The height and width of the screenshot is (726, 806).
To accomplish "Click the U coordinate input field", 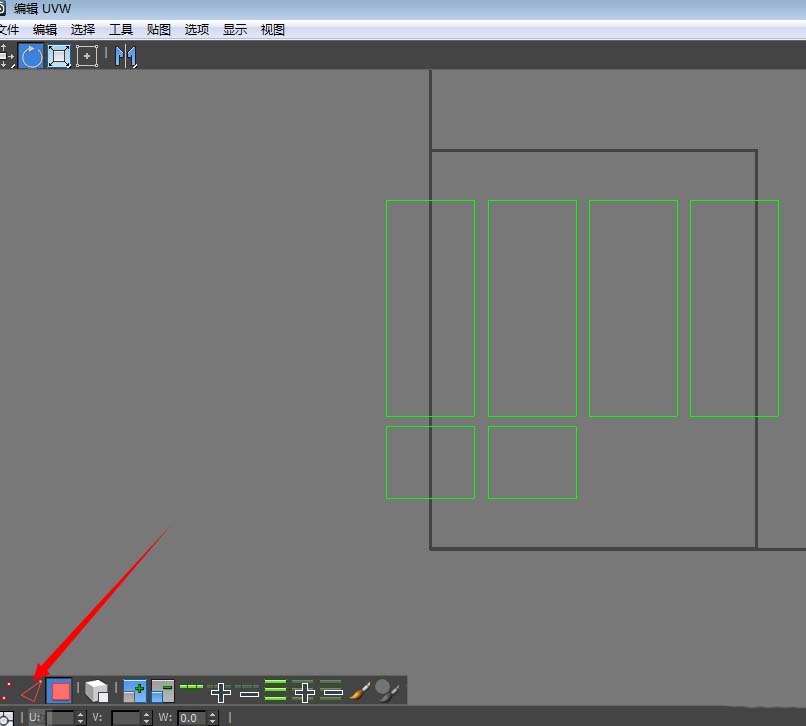I will [x=61, y=718].
